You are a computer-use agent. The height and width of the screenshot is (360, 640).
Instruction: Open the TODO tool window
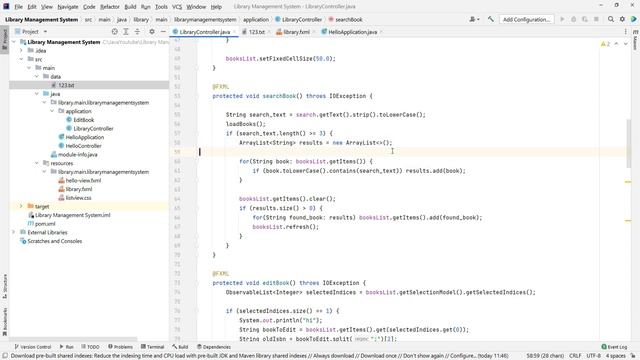pyautogui.click(x=90, y=347)
